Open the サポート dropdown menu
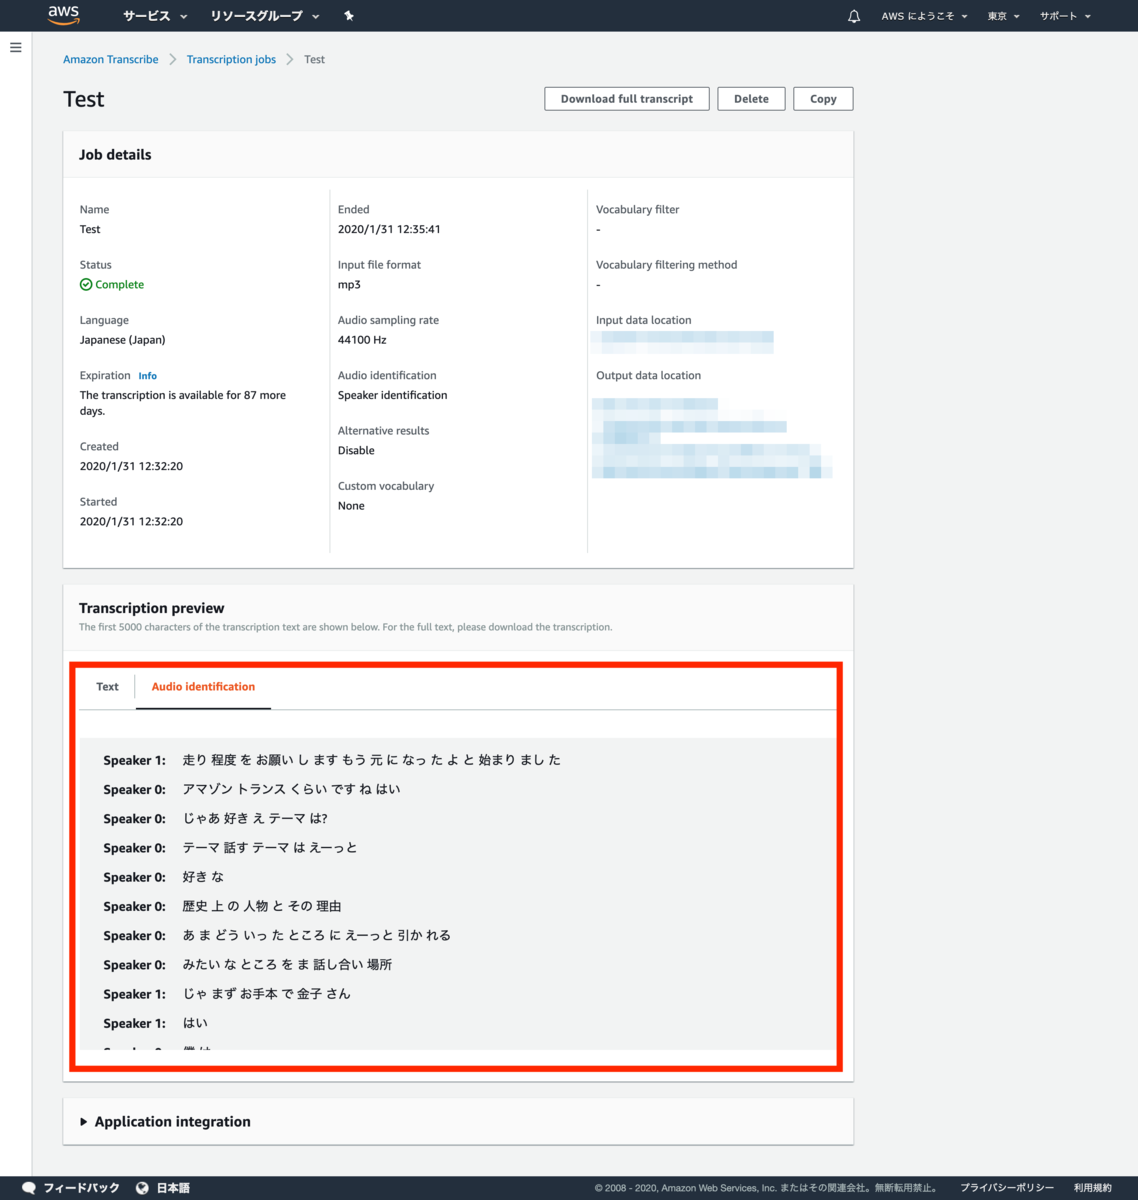 pyautogui.click(x=1065, y=16)
